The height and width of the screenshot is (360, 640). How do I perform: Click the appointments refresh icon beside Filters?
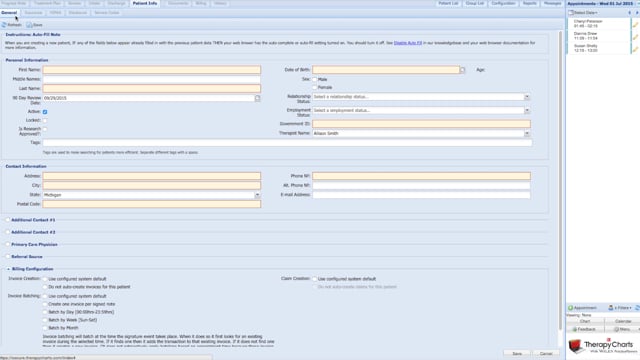click(637, 308)
